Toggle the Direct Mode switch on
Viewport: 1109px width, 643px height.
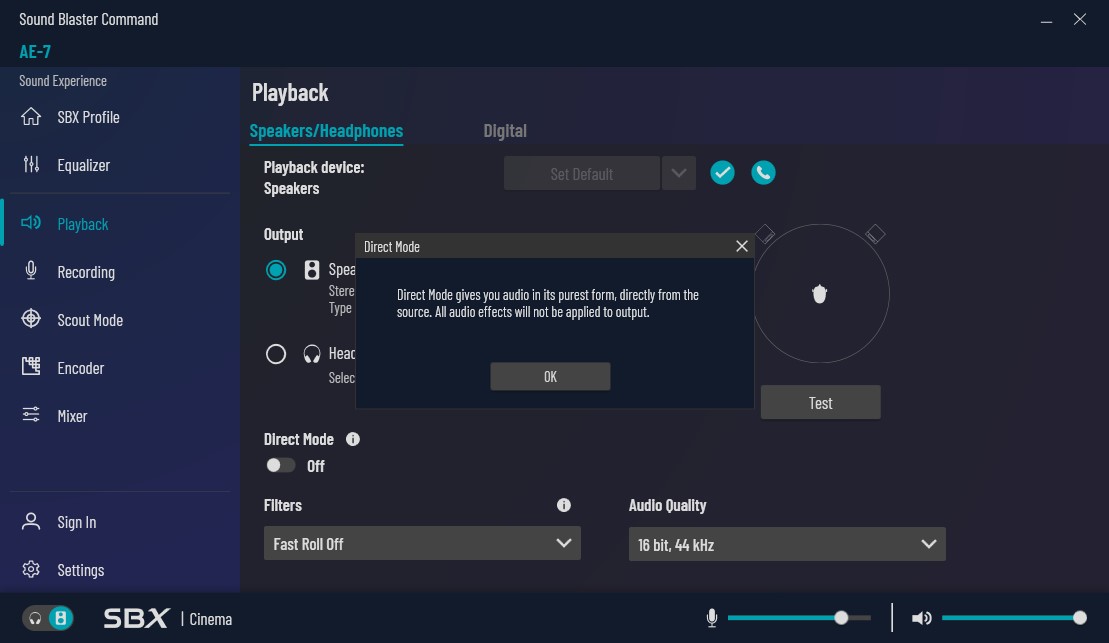tap(280, 465)
